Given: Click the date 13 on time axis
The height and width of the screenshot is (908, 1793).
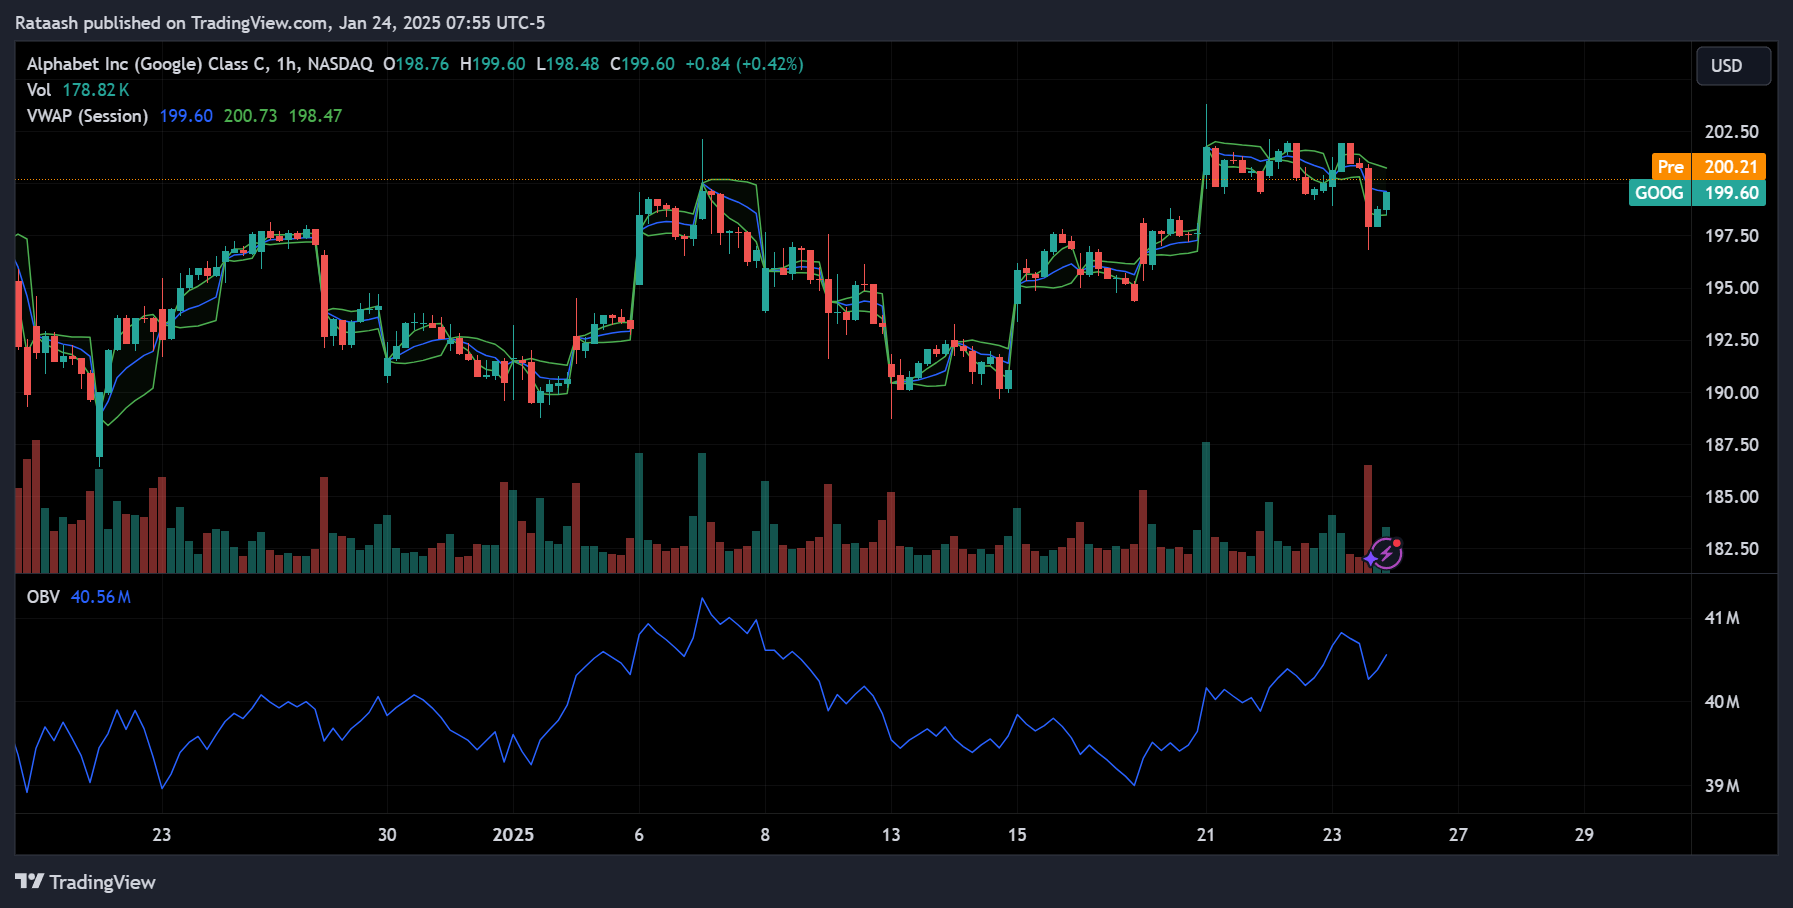Looking at the screenshot, I should point(891,835).
